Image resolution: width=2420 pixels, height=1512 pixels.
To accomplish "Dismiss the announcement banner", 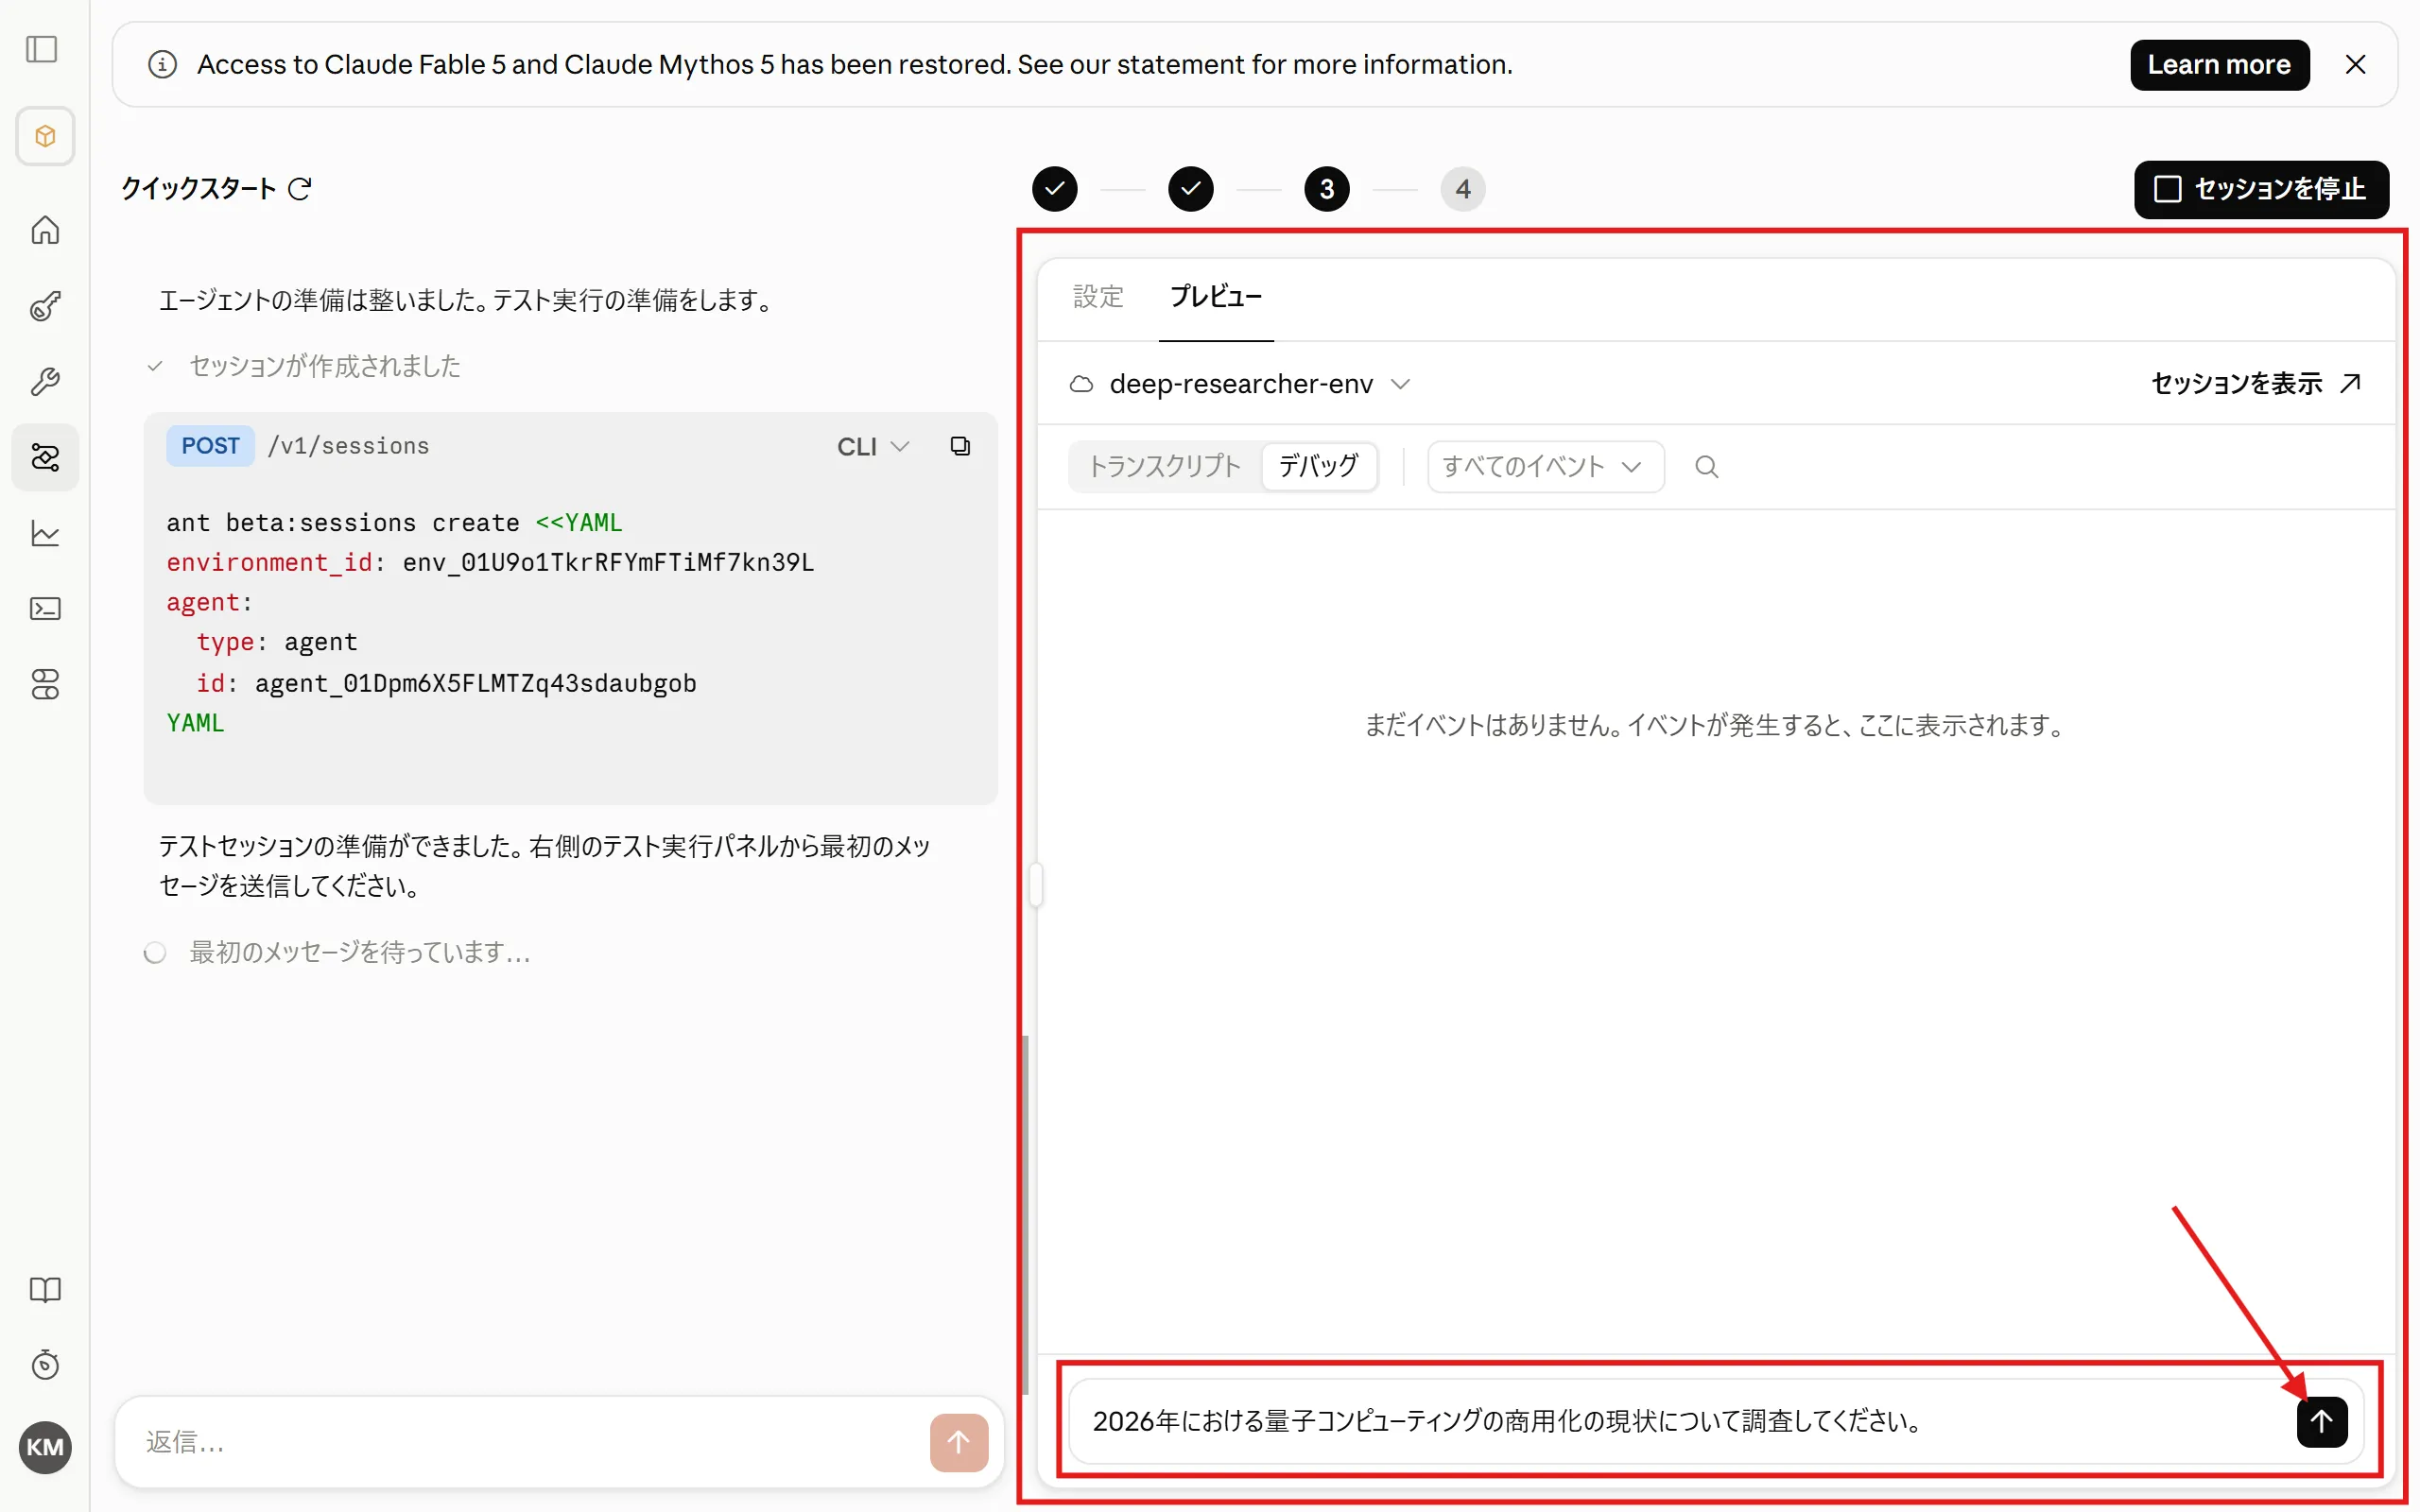I will click(2355, 65).
